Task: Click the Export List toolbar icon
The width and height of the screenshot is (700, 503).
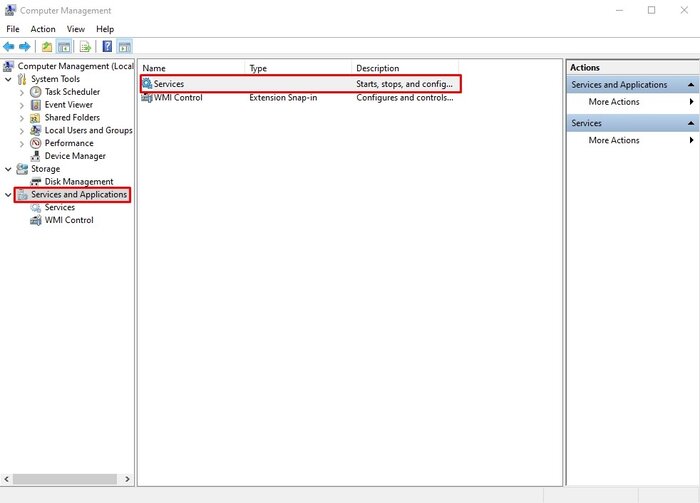Action: [x=85, y=46]
